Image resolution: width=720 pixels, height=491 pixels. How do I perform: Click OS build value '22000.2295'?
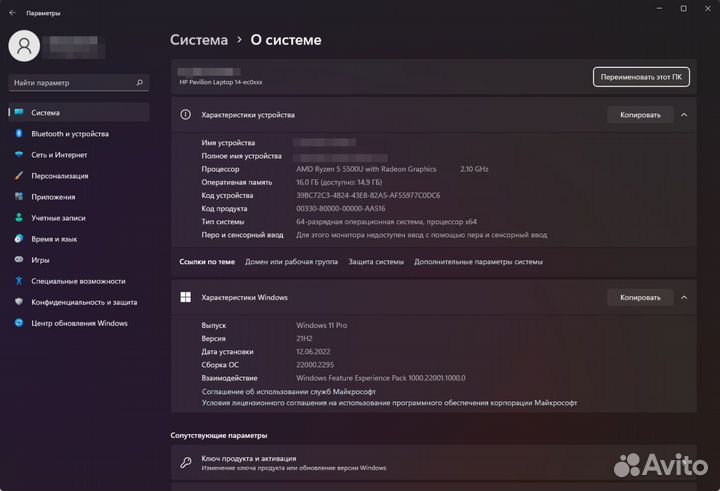315,365
